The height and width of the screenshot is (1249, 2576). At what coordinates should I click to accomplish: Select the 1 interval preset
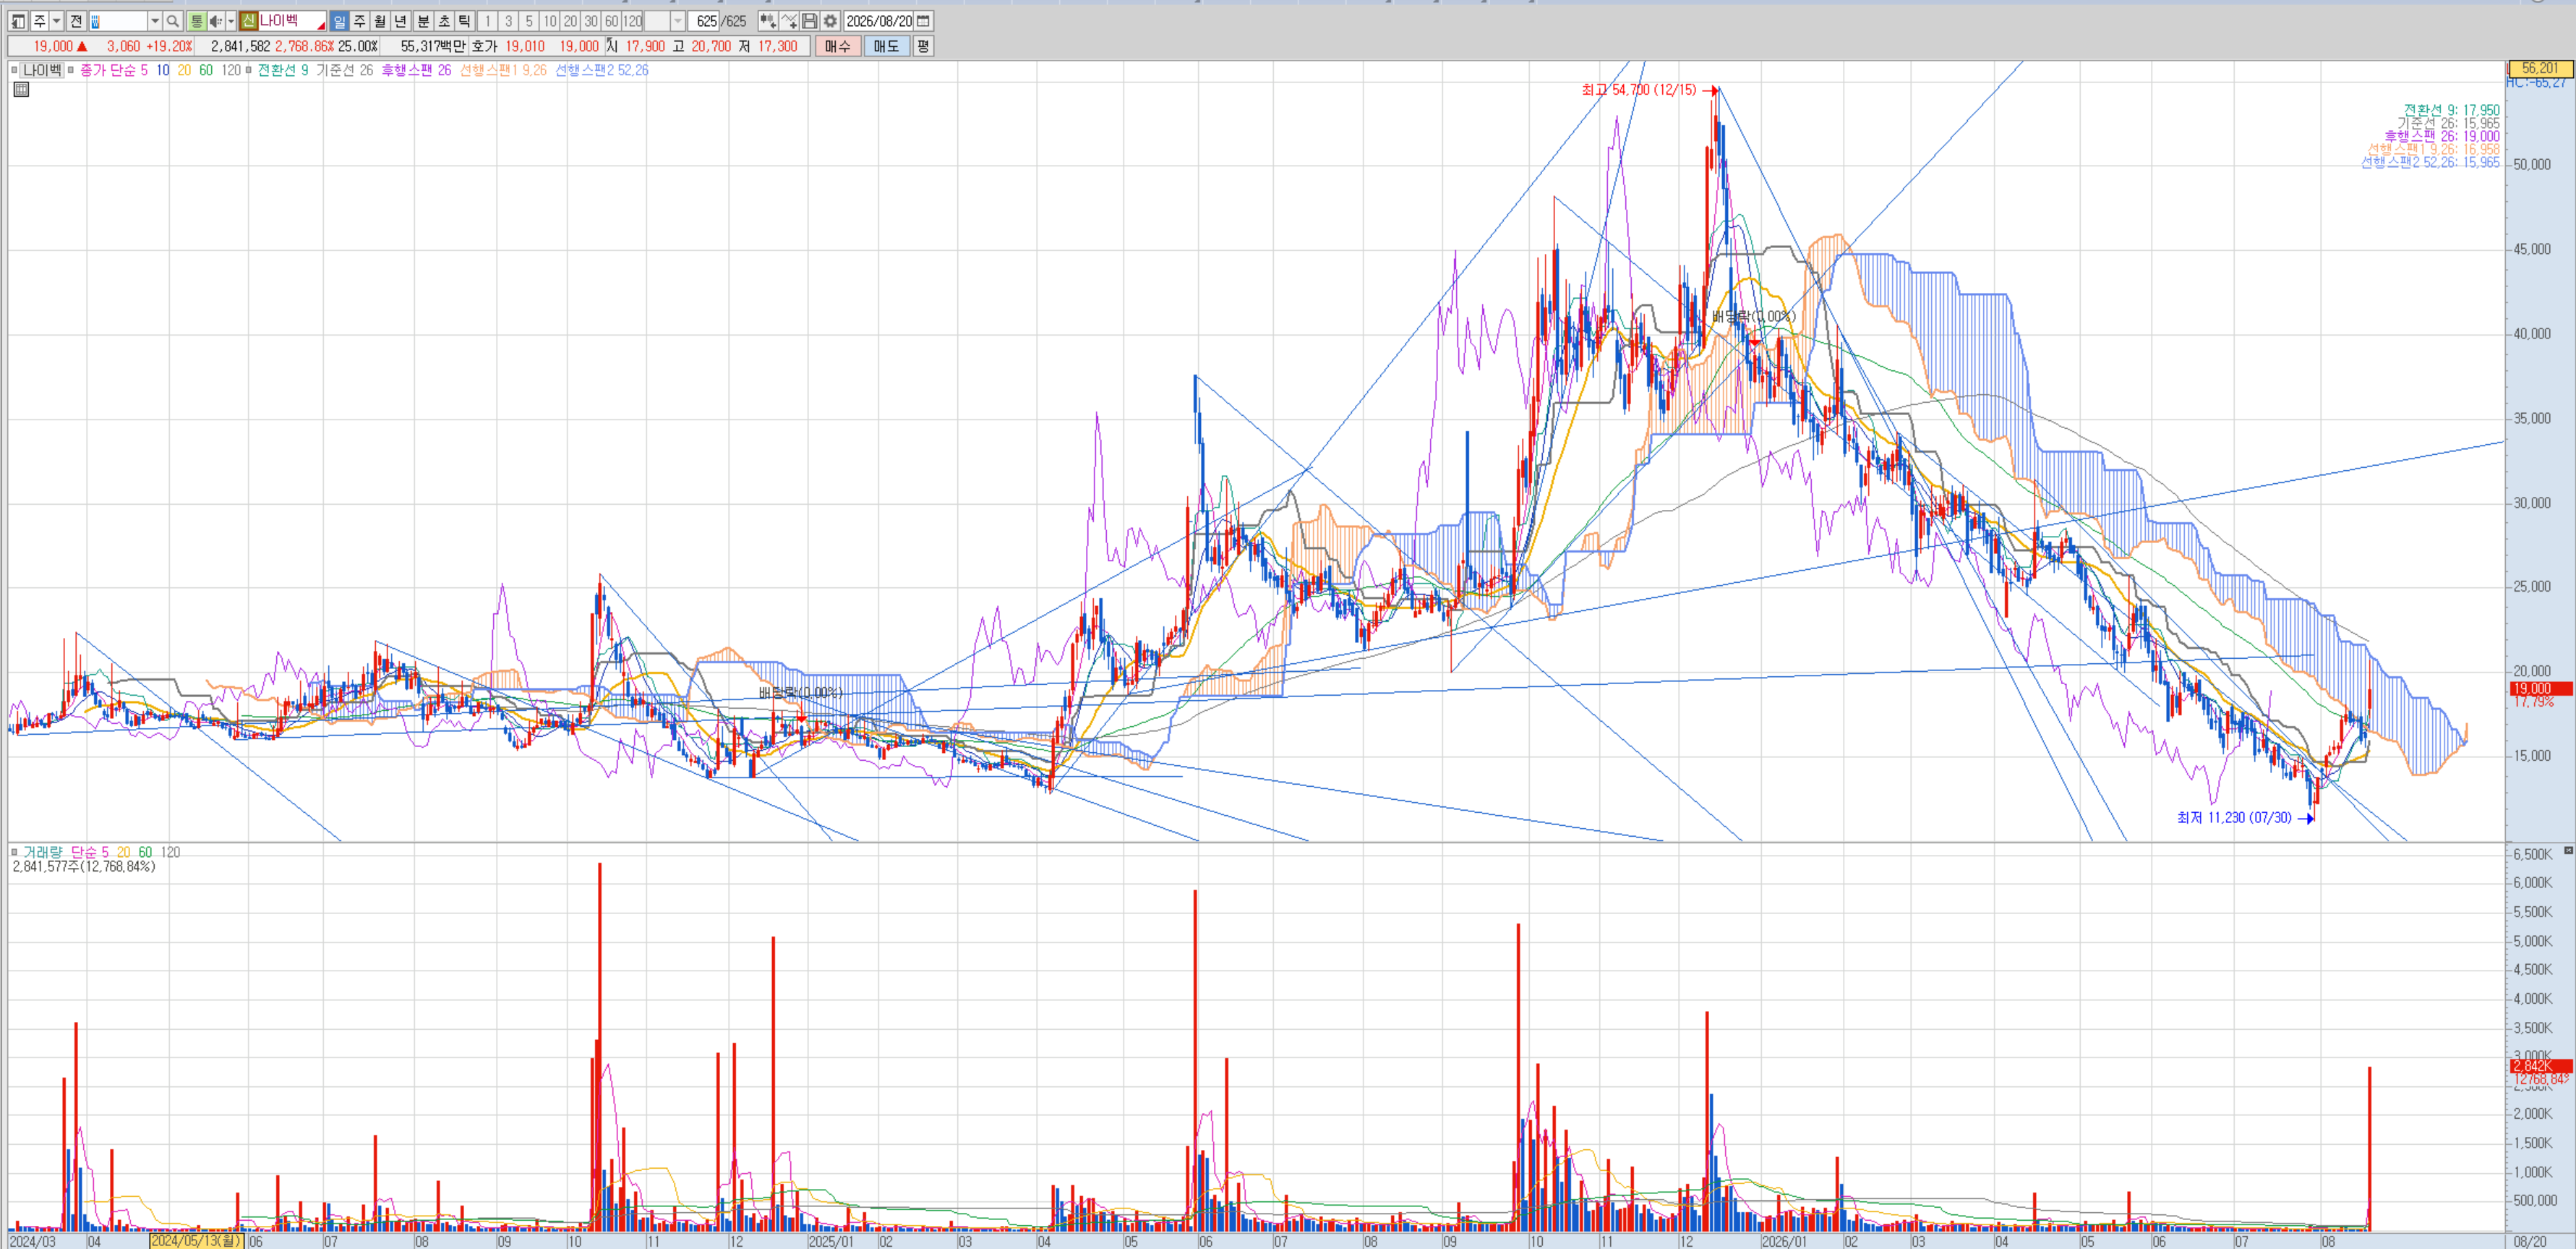(x=487, y=21)
